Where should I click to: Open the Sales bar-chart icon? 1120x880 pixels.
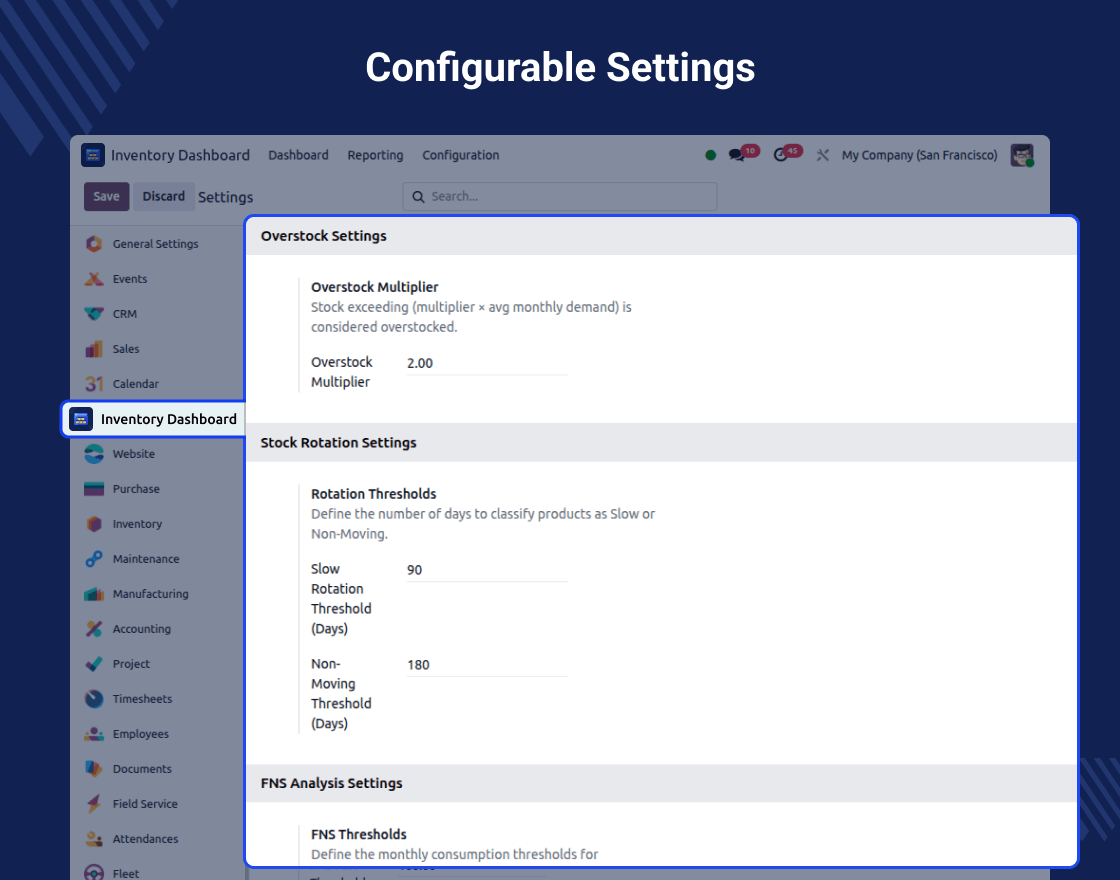[x=94, y=349]
